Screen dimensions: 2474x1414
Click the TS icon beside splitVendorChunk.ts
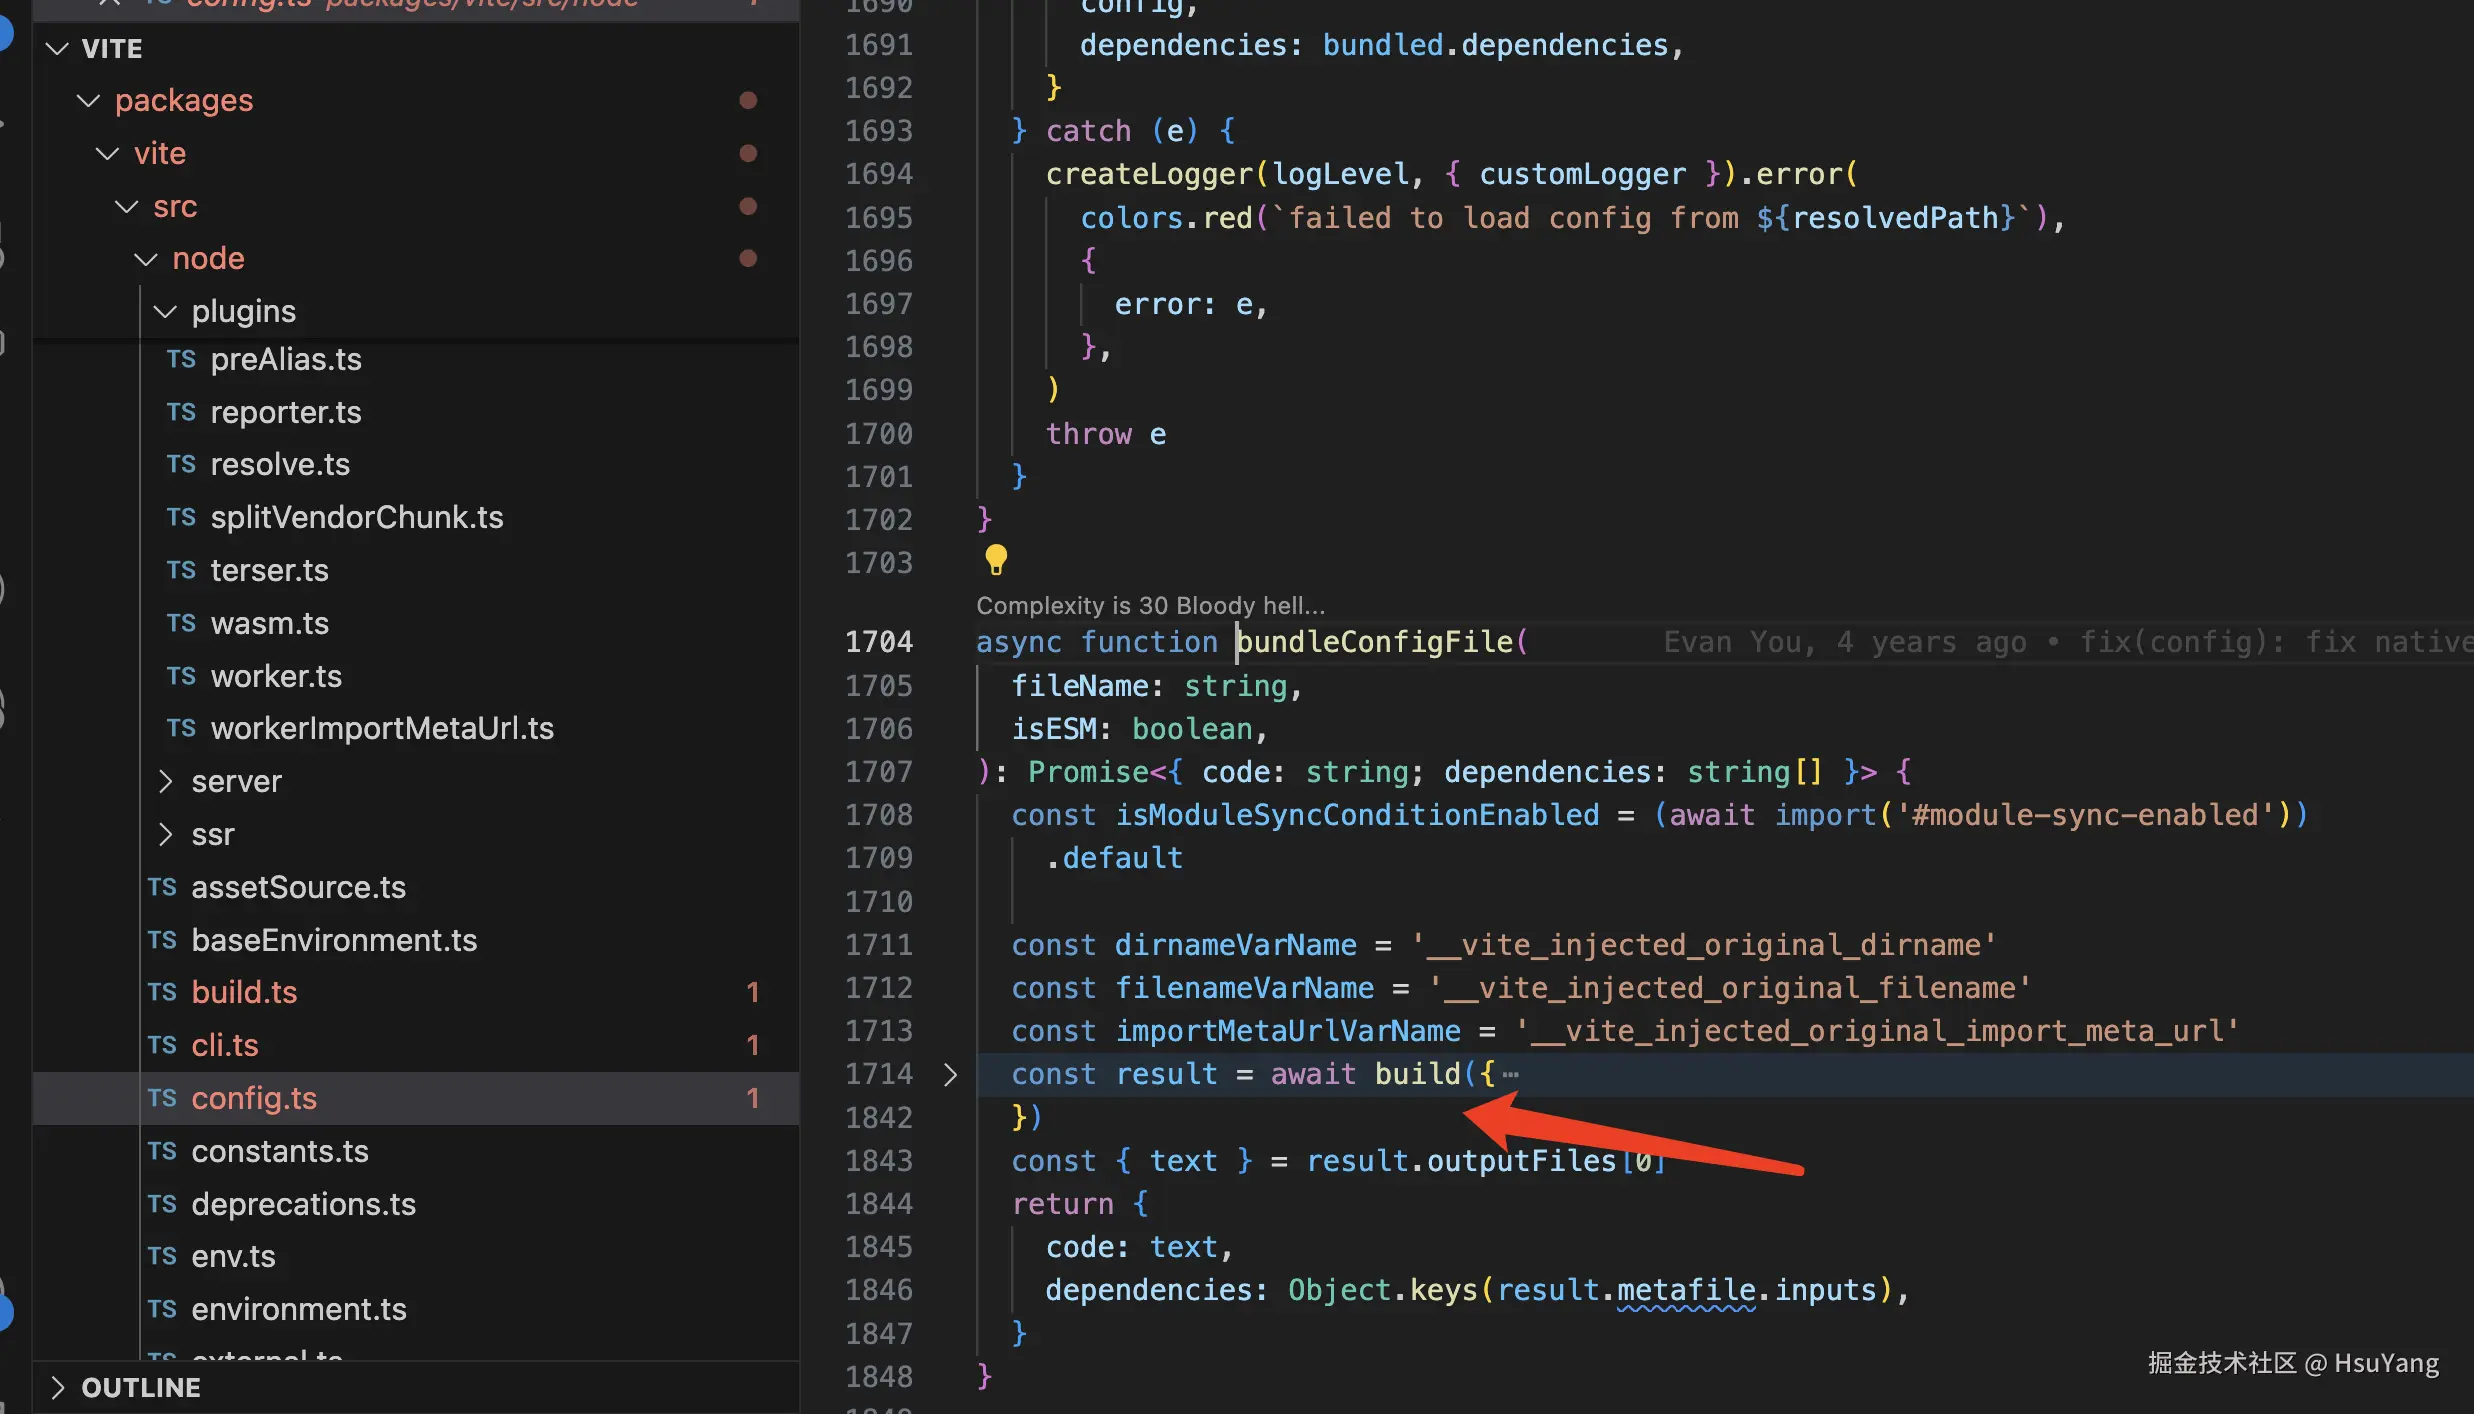click(x=181, y=517)
